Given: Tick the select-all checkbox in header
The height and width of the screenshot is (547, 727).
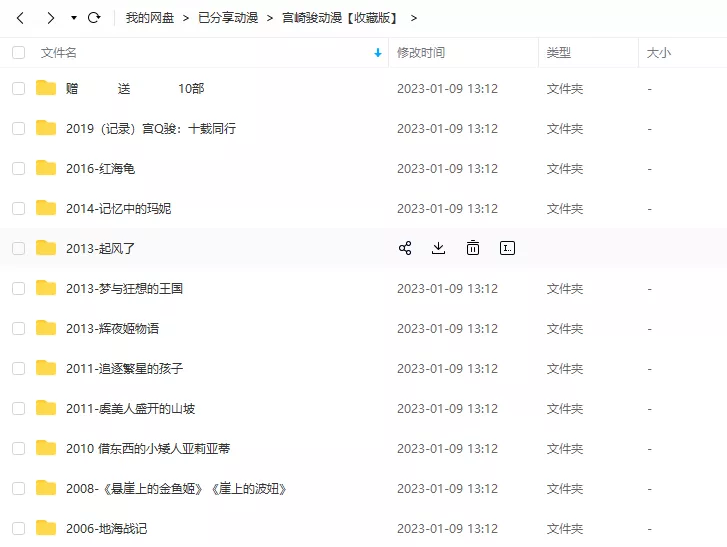Looking at the screenshot, I should tap(19, 52).
